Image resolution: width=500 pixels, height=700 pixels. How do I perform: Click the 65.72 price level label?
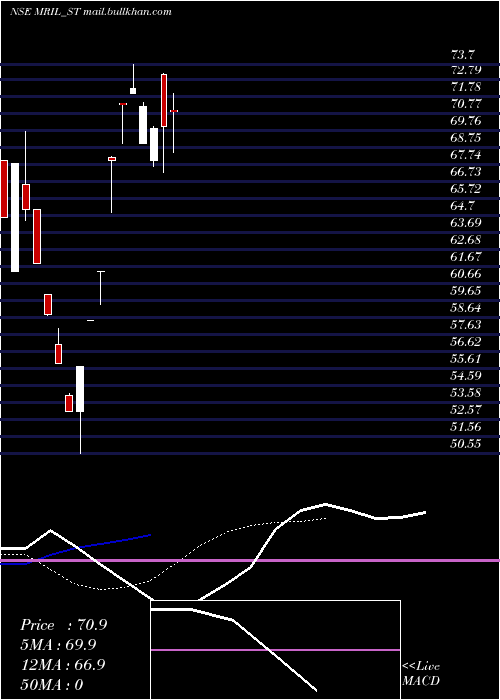tap(466, 189)
